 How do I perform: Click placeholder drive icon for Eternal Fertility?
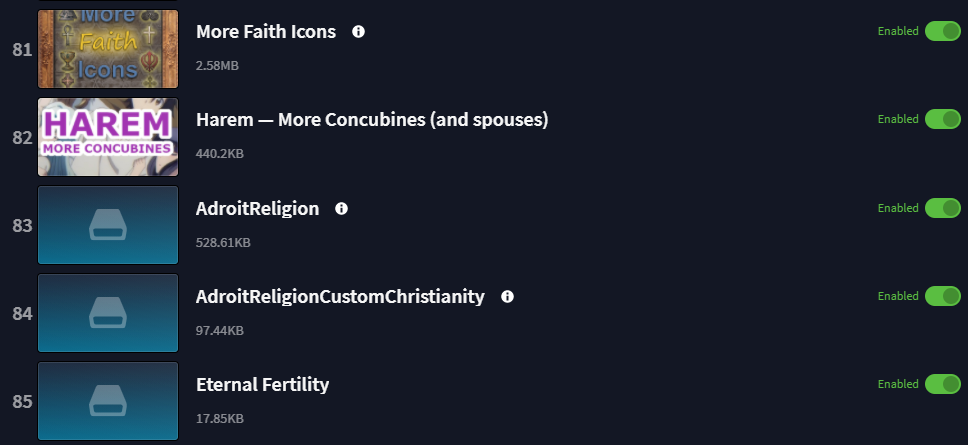[x=108, y=401]
